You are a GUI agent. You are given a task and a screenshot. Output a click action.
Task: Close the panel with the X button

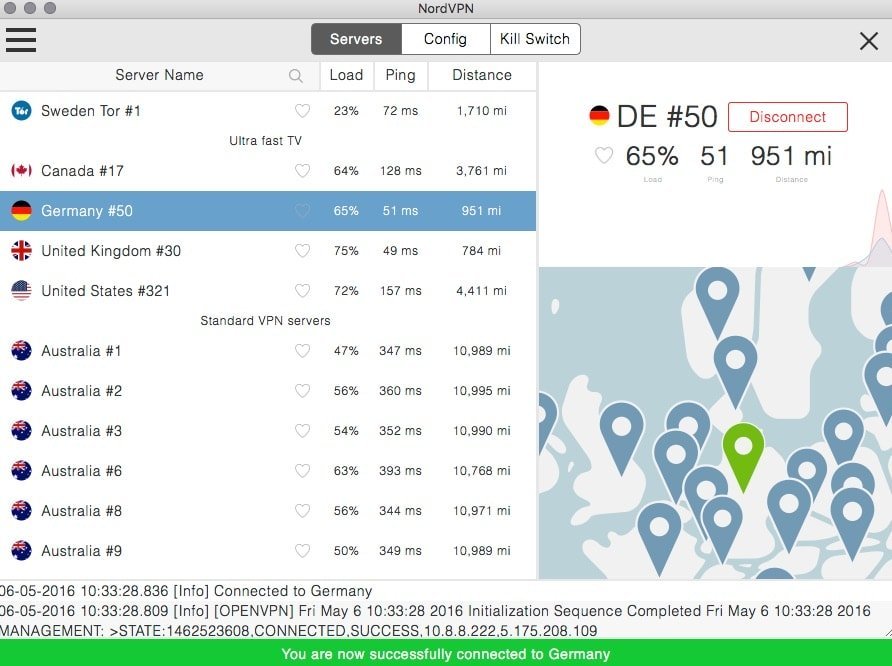pyautogui.click(x=869, y=40)
